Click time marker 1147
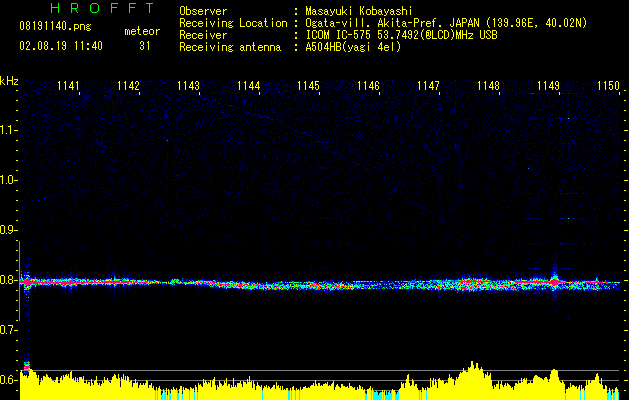Image resolution: width=629 pixels, height=400 pixels. pos(428,86)
